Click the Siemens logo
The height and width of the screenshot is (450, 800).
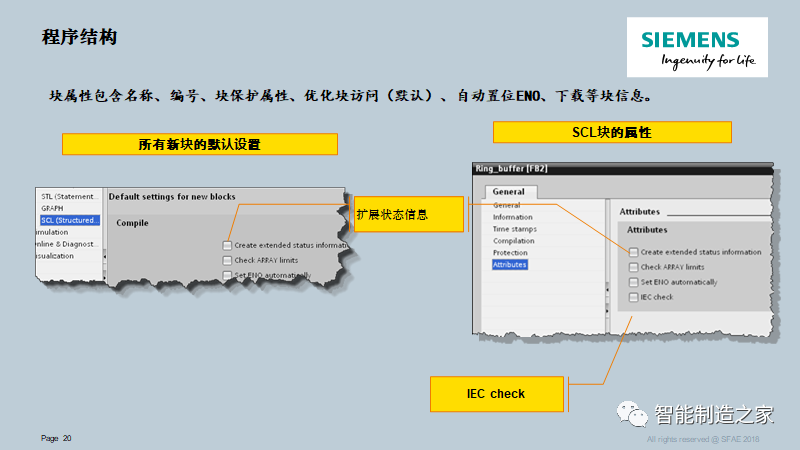coord(697,47)
